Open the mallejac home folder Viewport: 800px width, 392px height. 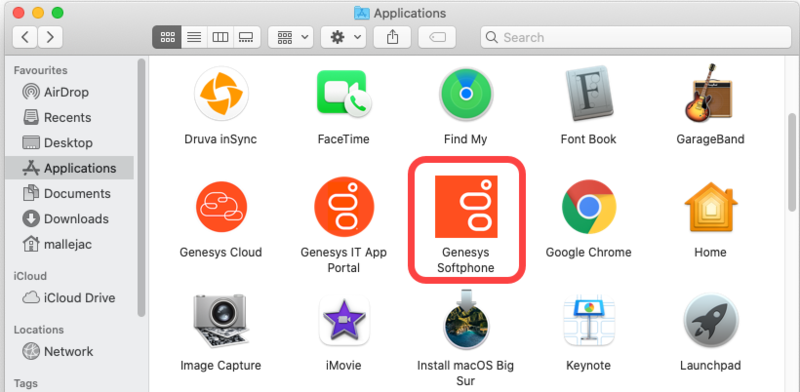[x=69, y=244]
